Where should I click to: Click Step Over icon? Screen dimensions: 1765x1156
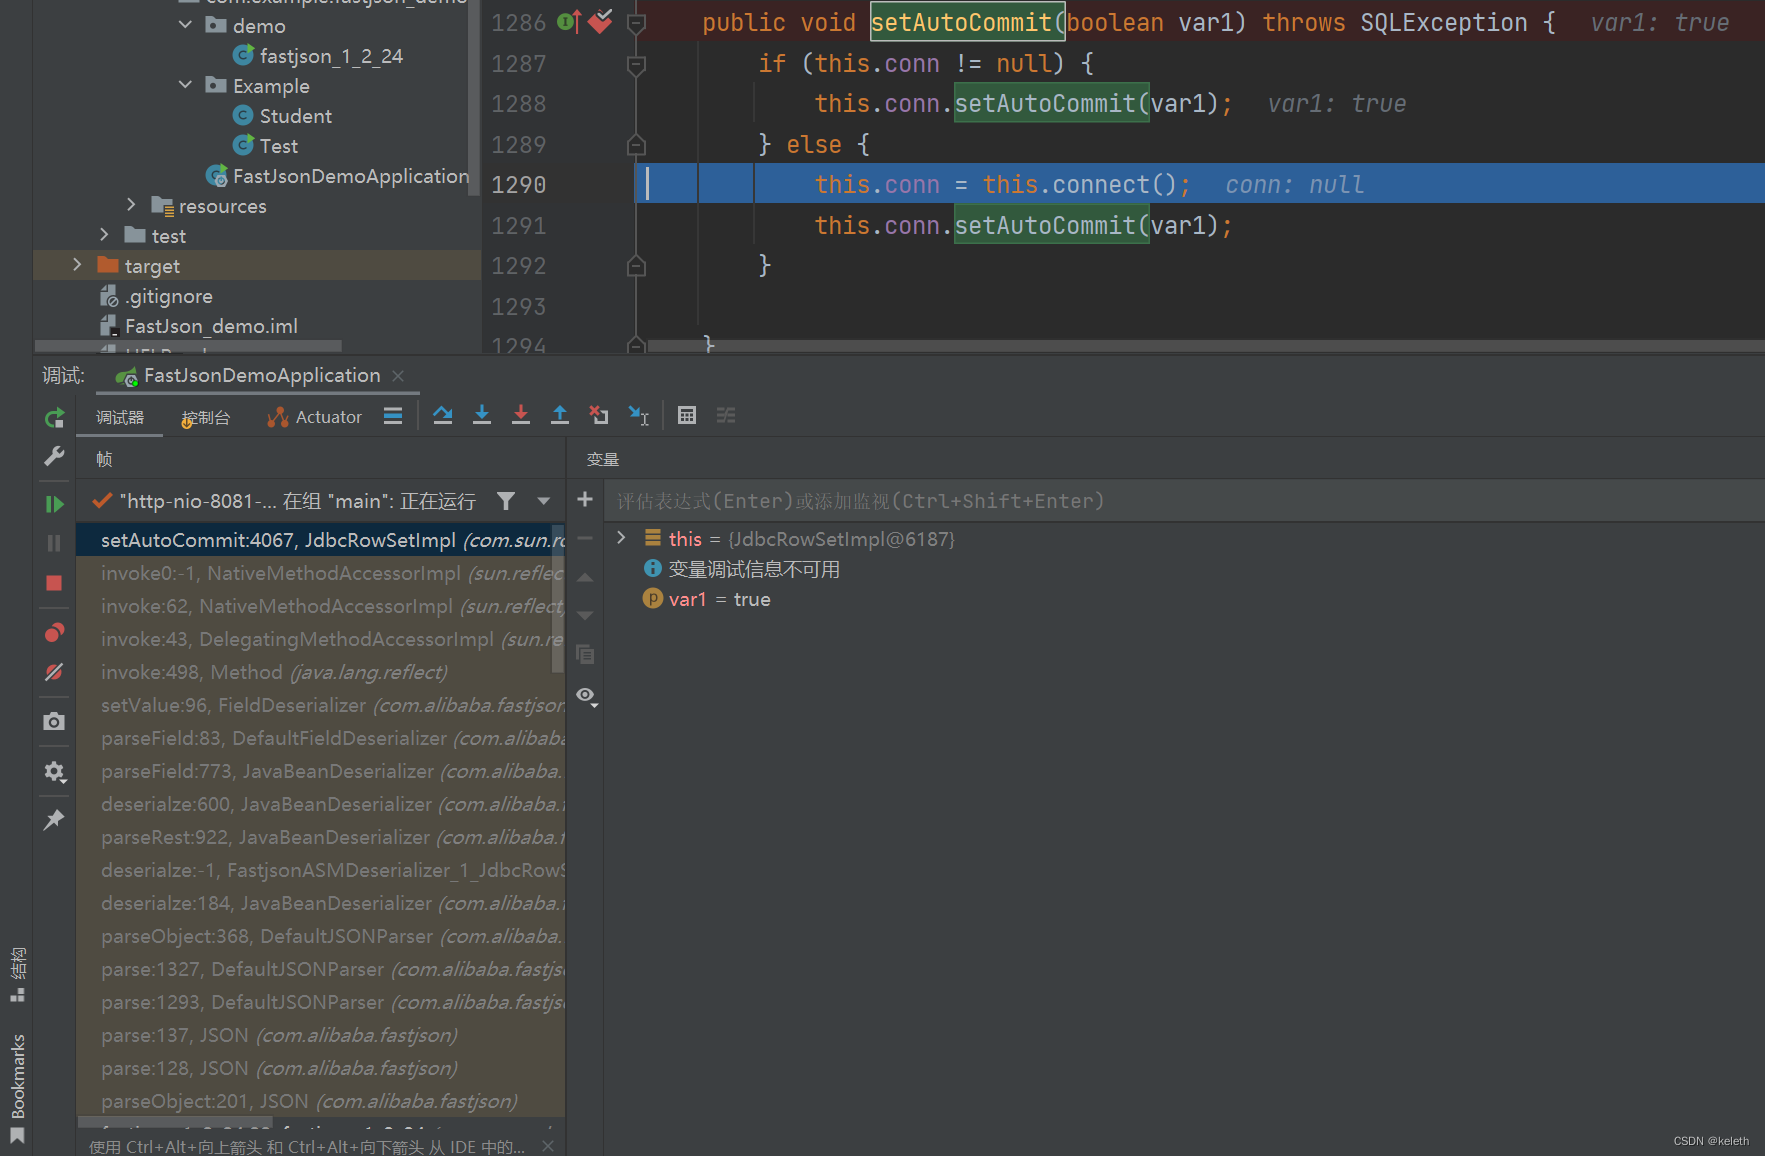pyautogui.click(x=443, y=415)
